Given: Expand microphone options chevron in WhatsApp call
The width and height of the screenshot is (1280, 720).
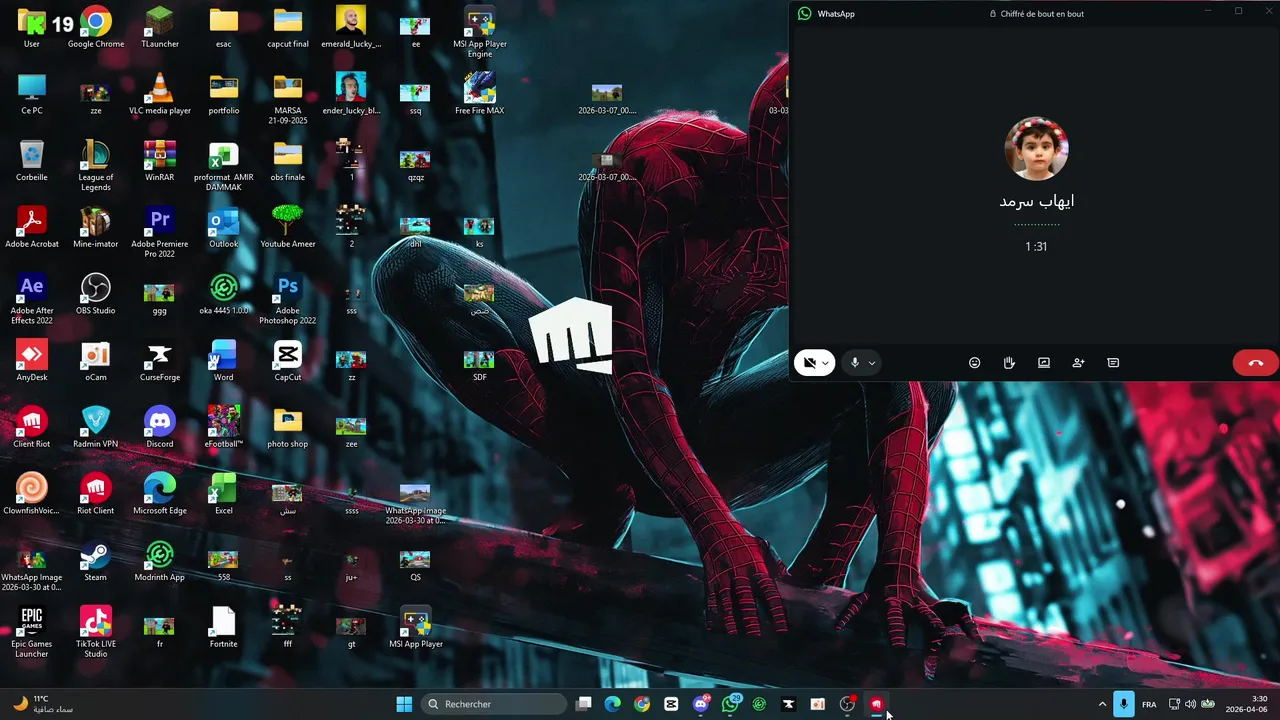Looking at the screenshot, I should [872, 363].
